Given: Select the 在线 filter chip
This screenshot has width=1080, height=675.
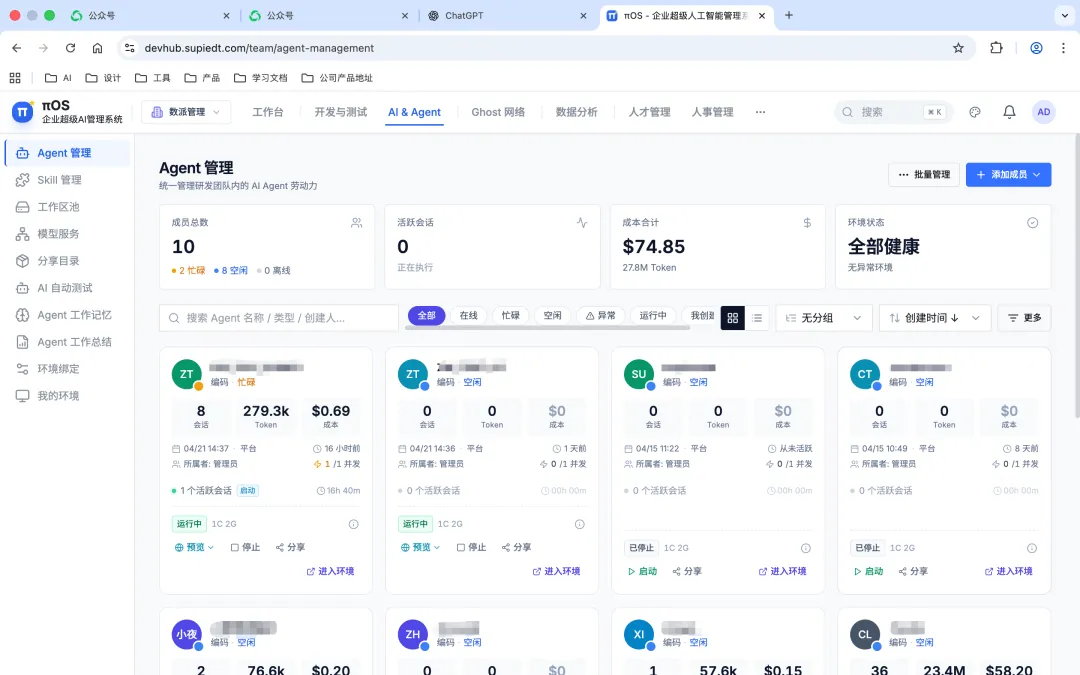Looking at the screenshot, I should coord(468,315).
